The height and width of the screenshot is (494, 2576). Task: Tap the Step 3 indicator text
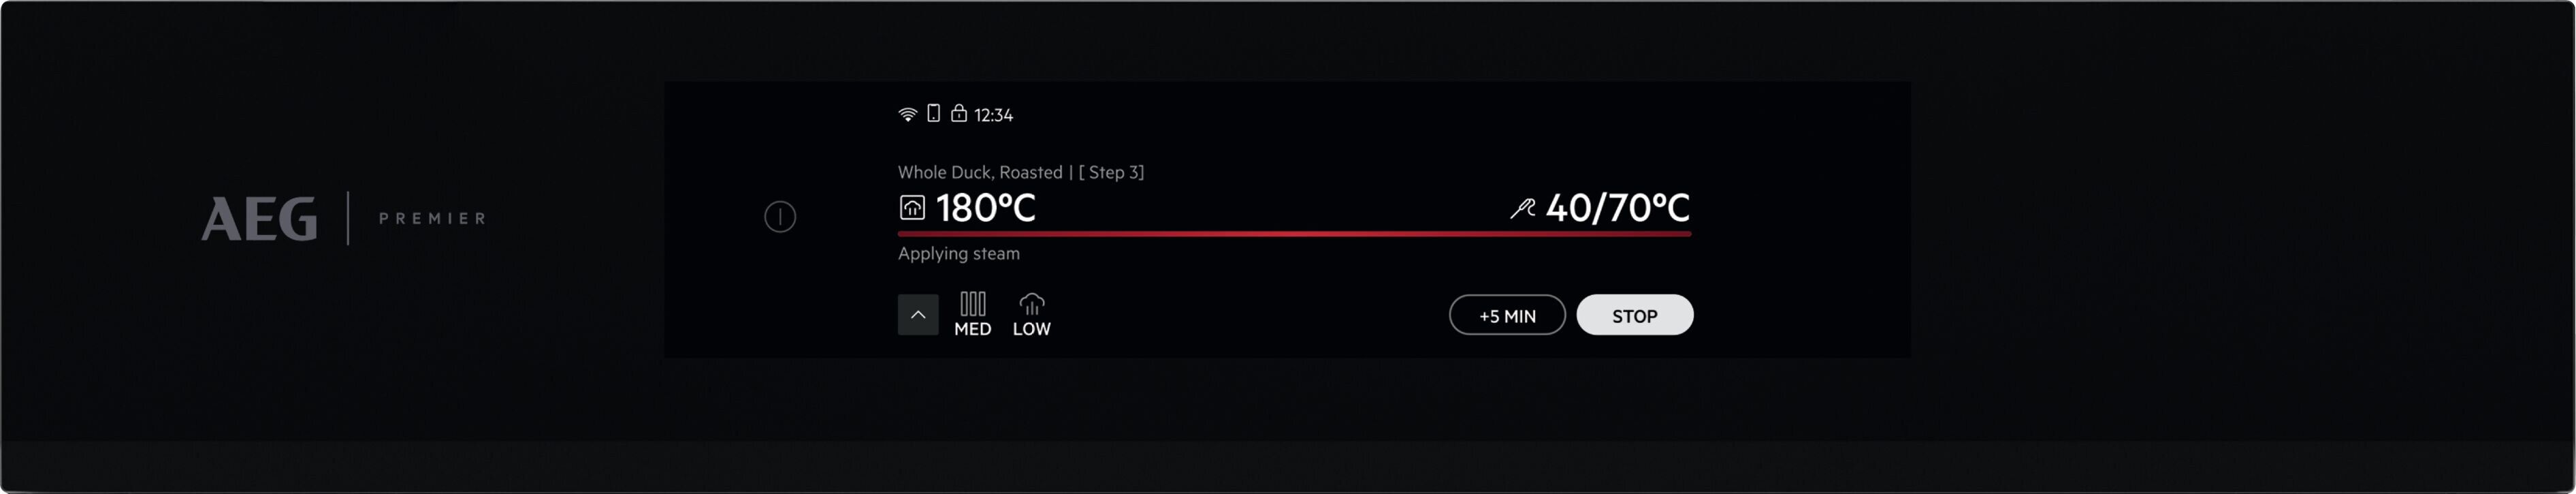(x=1111, y=172)
